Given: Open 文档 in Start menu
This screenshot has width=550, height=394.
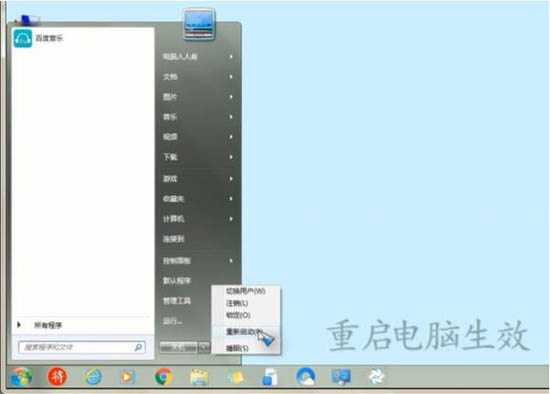Looking at the screenshot, I should pyautogui.click(x=170, y=76).
